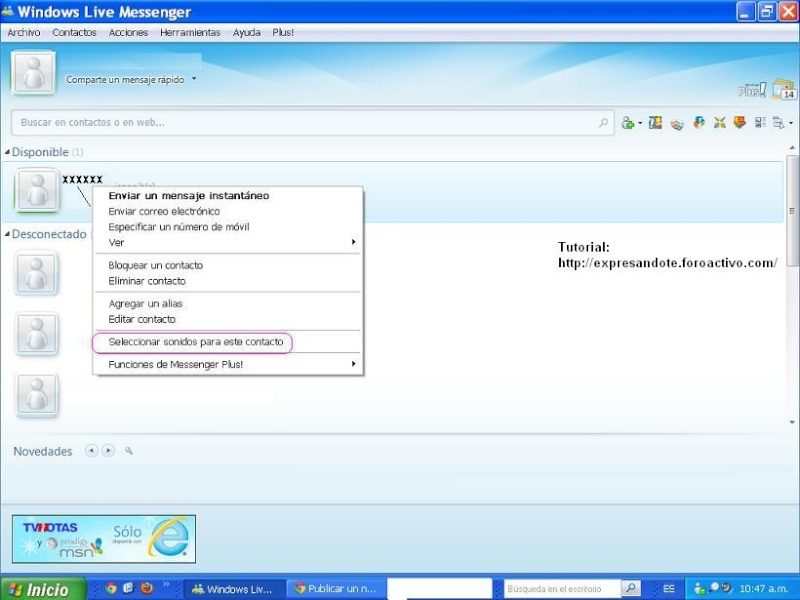Open the Acciones menu
The image size is (800, 600).
click(128, 33)
